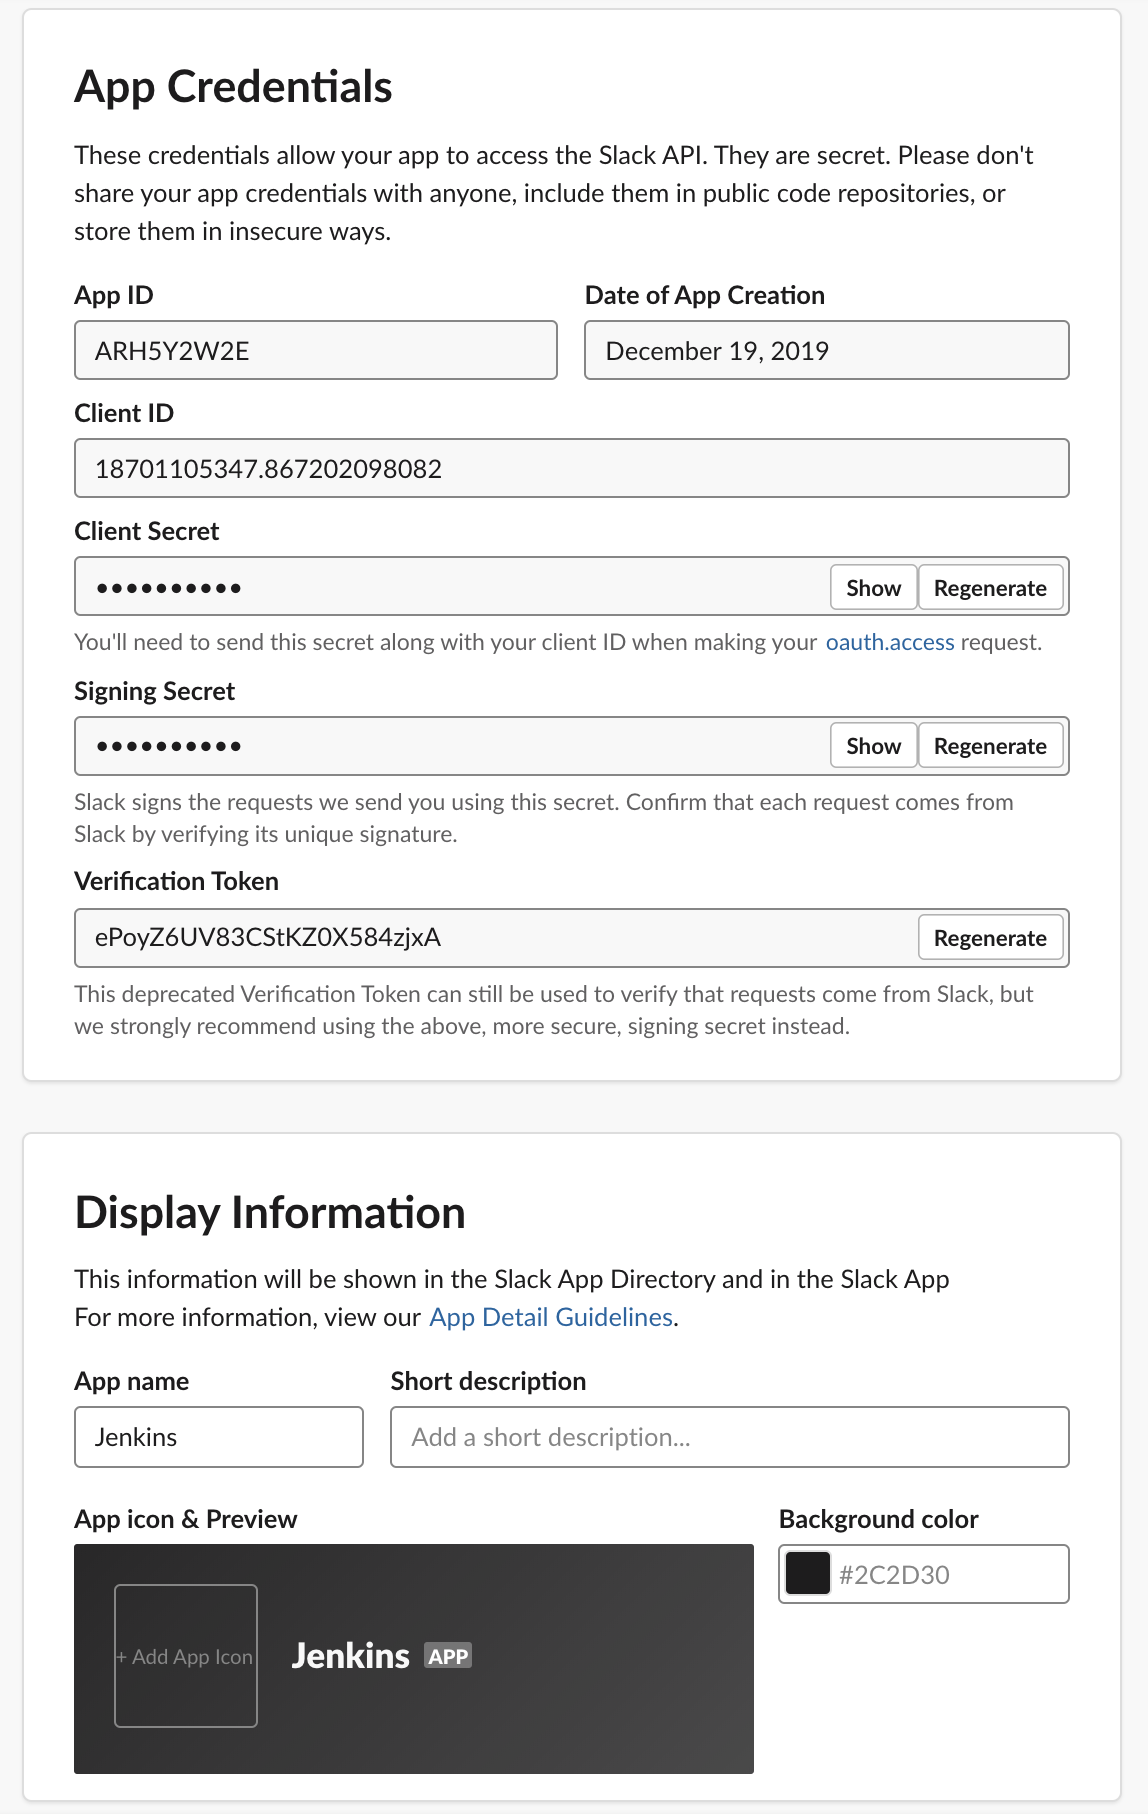Regenerate the Client Secret
The width and height of the screenshot is (1148, 1814).
990,588
